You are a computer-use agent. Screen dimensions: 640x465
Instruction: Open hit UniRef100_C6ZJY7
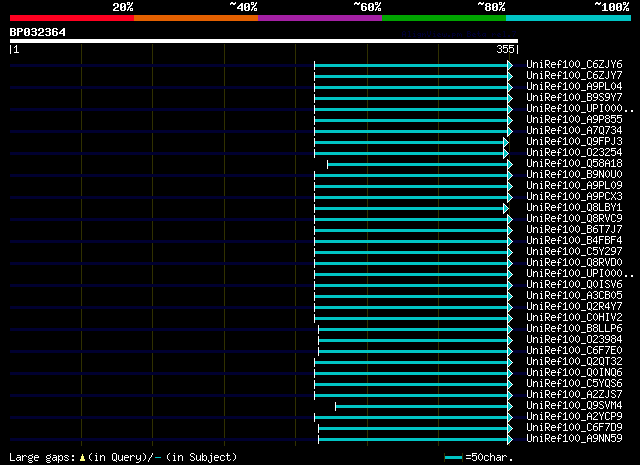click(574, 76)
